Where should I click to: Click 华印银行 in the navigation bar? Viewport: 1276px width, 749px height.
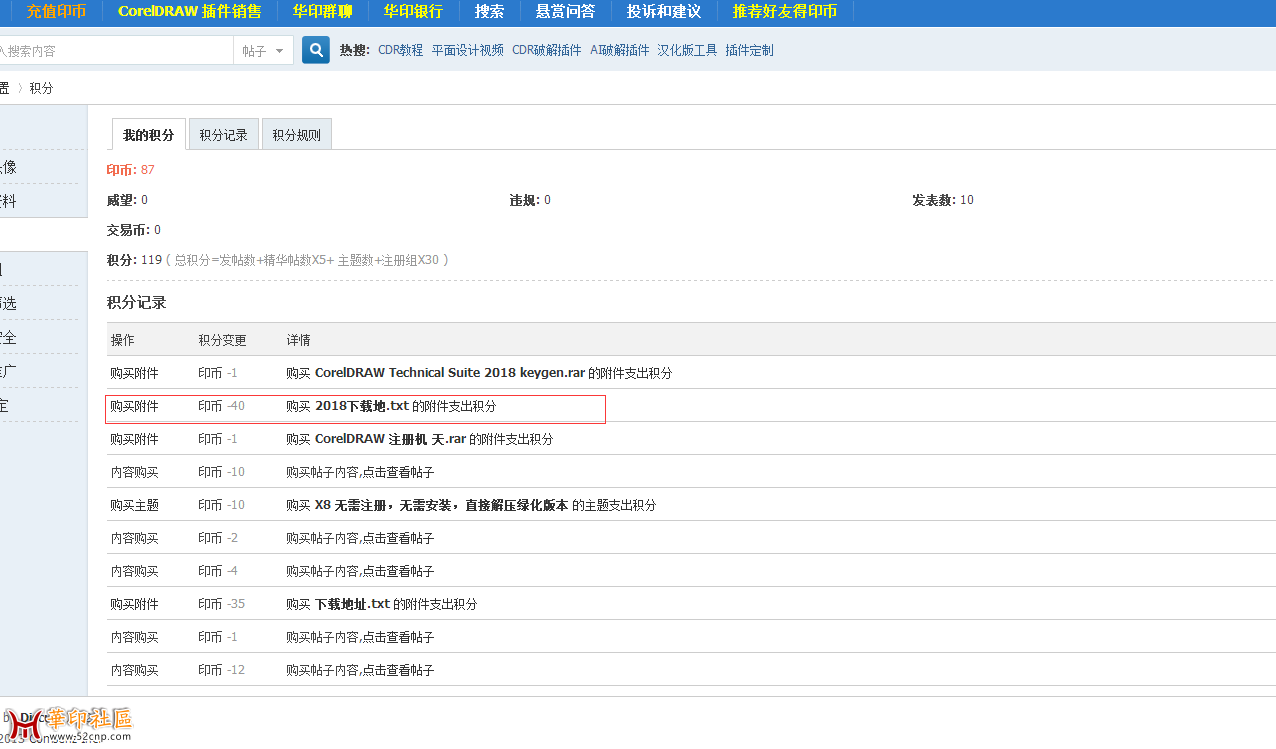pos(412,12)
